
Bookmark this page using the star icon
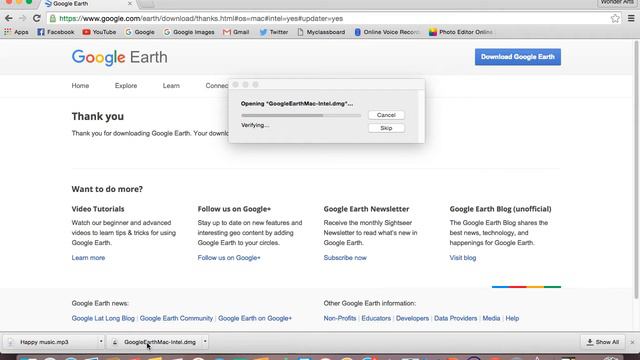click(x=615, y=18)
